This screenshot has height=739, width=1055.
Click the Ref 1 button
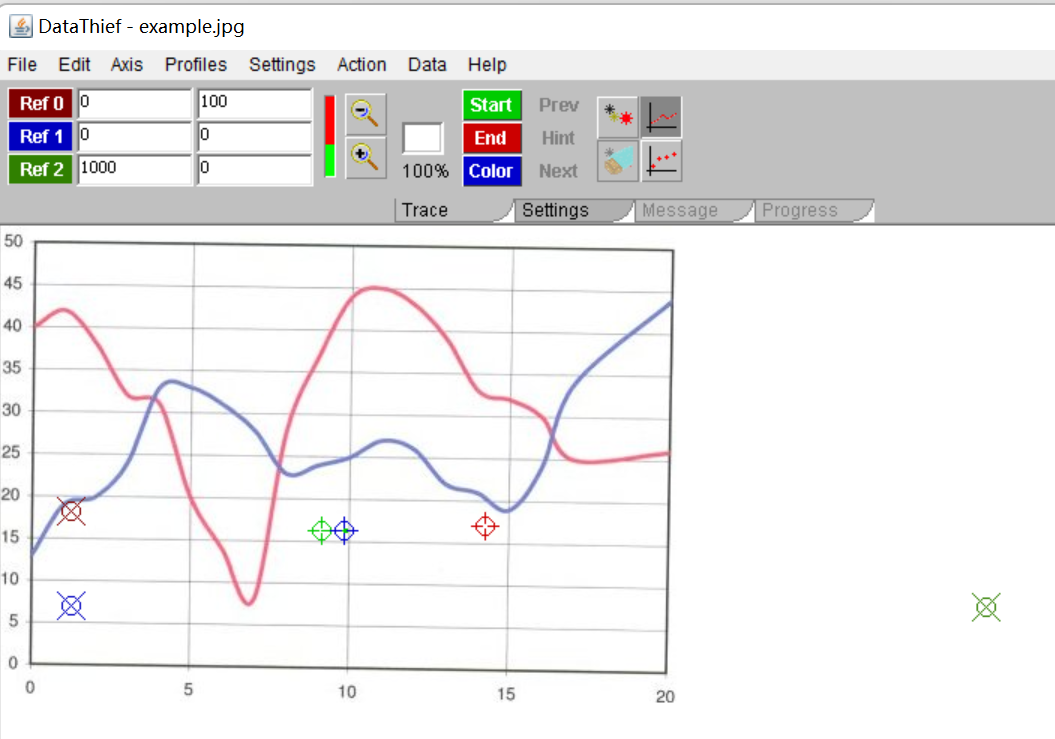[40, 137]
